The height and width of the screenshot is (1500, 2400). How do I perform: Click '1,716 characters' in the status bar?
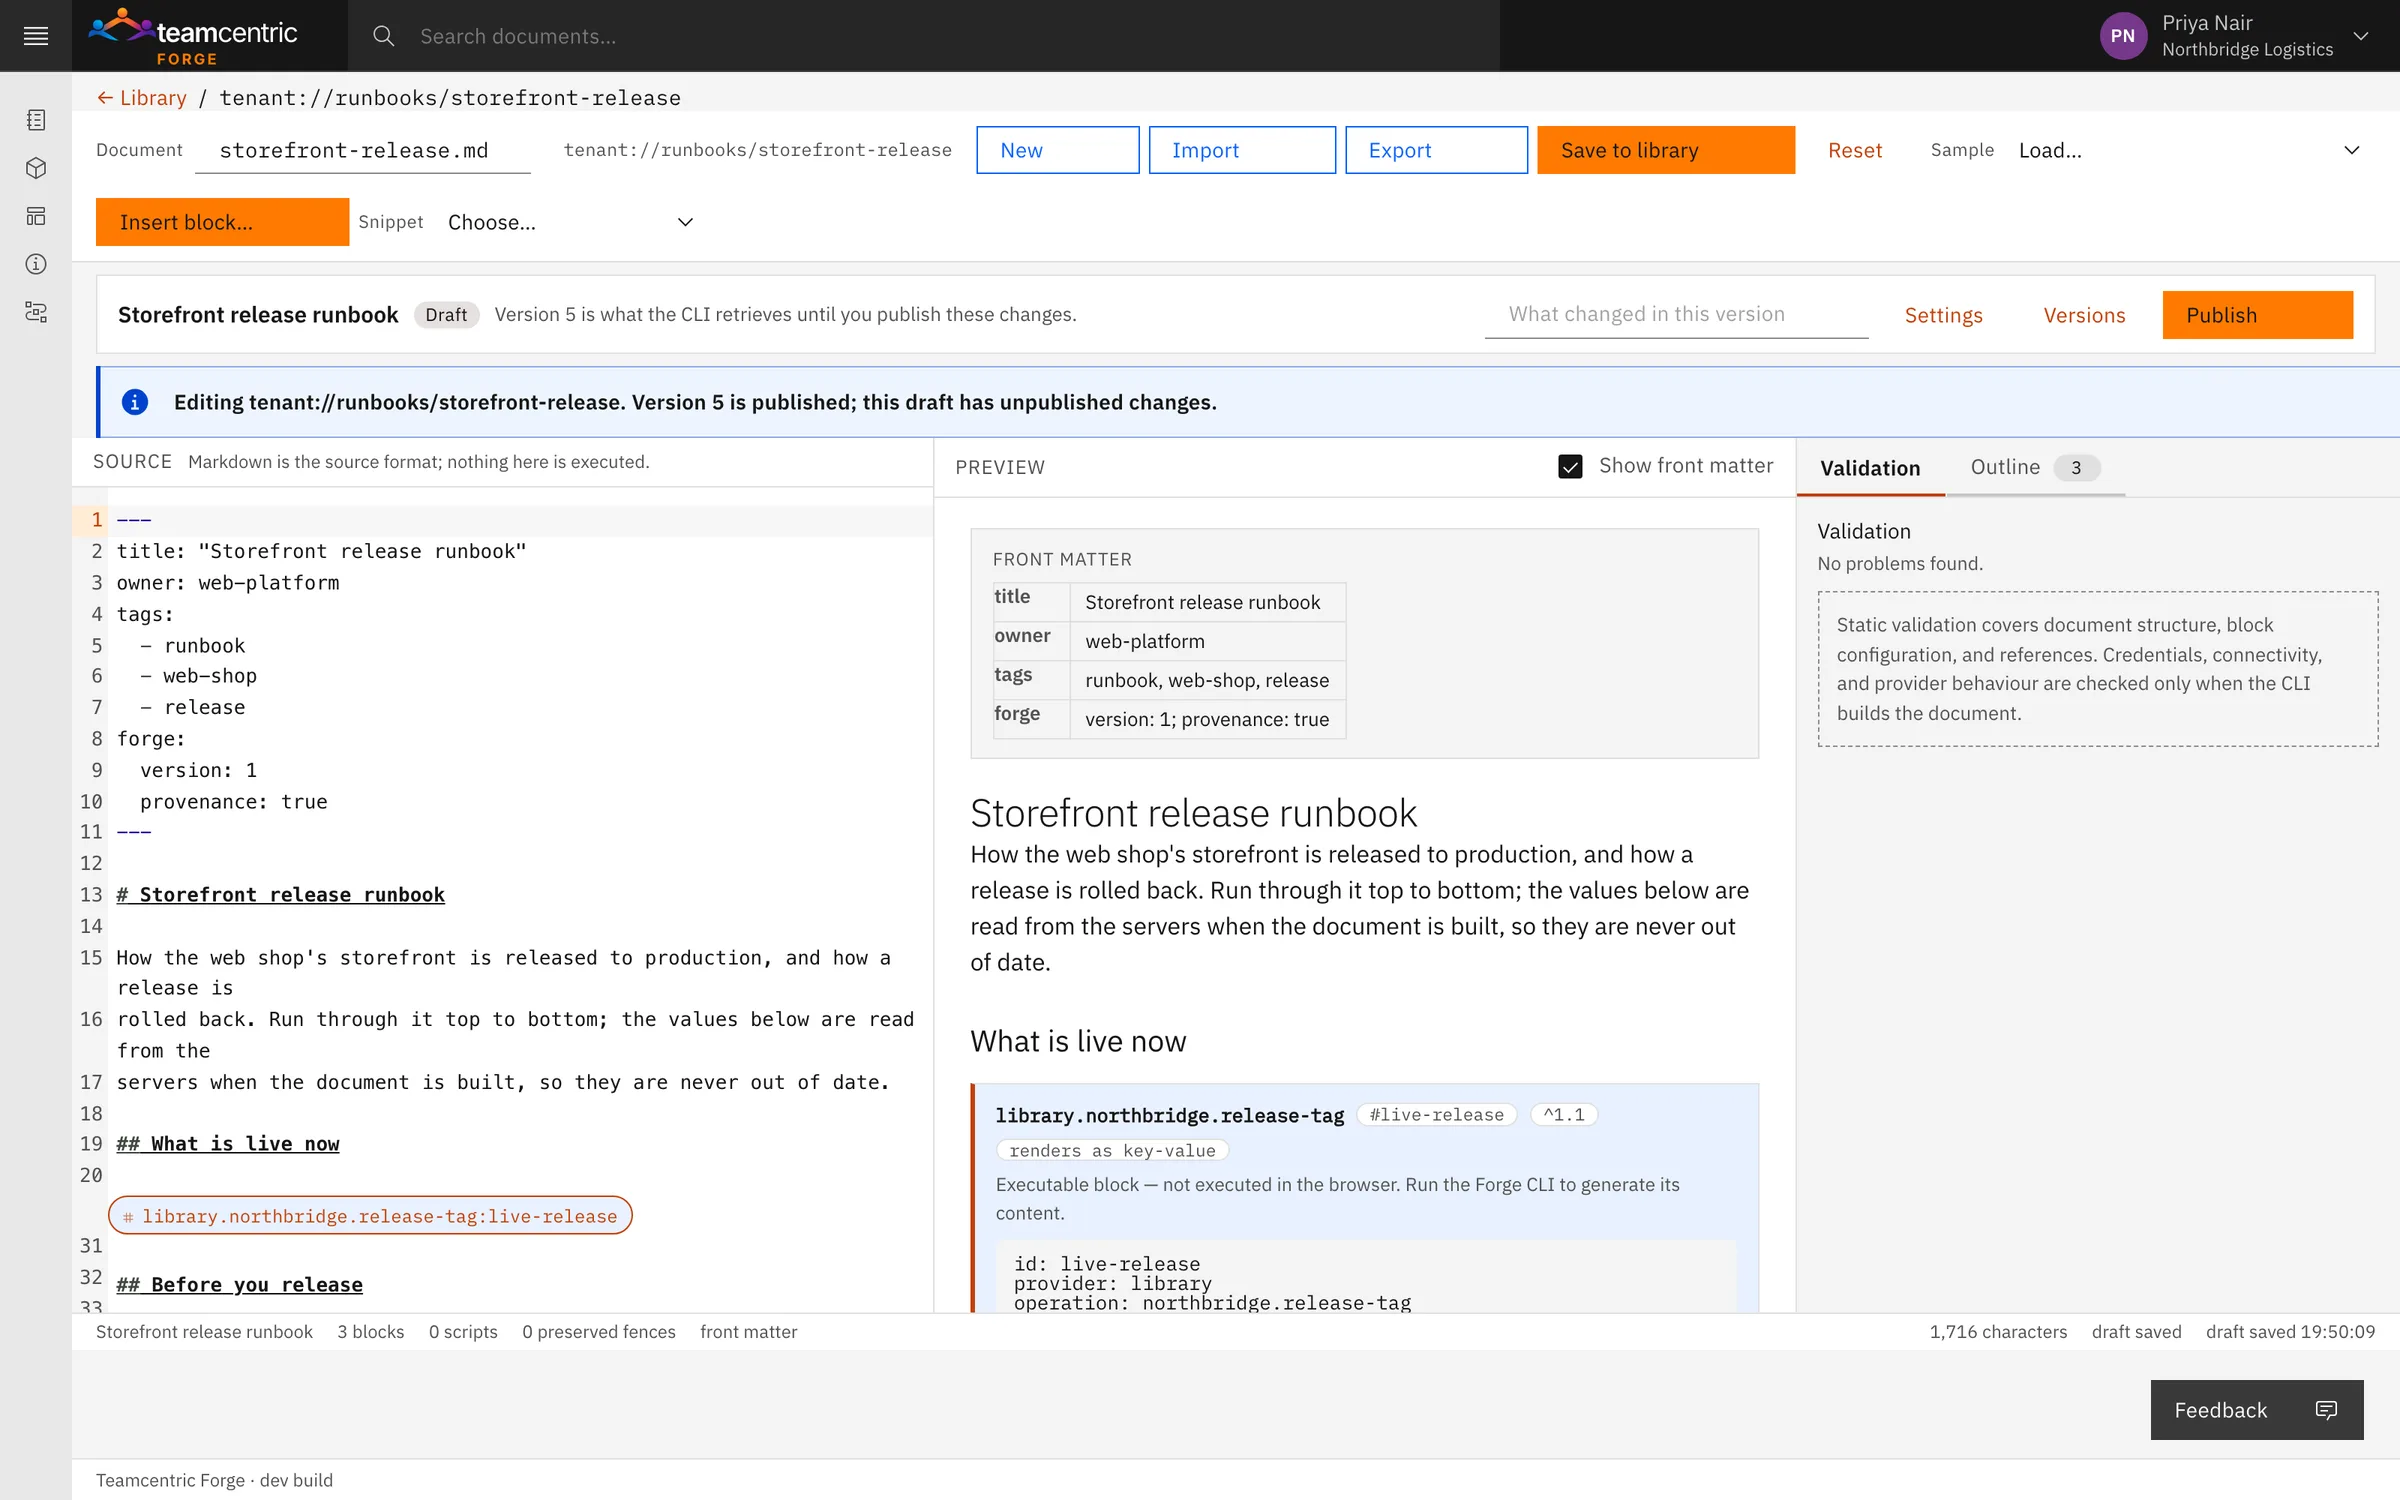[x=1998, y=1332]
